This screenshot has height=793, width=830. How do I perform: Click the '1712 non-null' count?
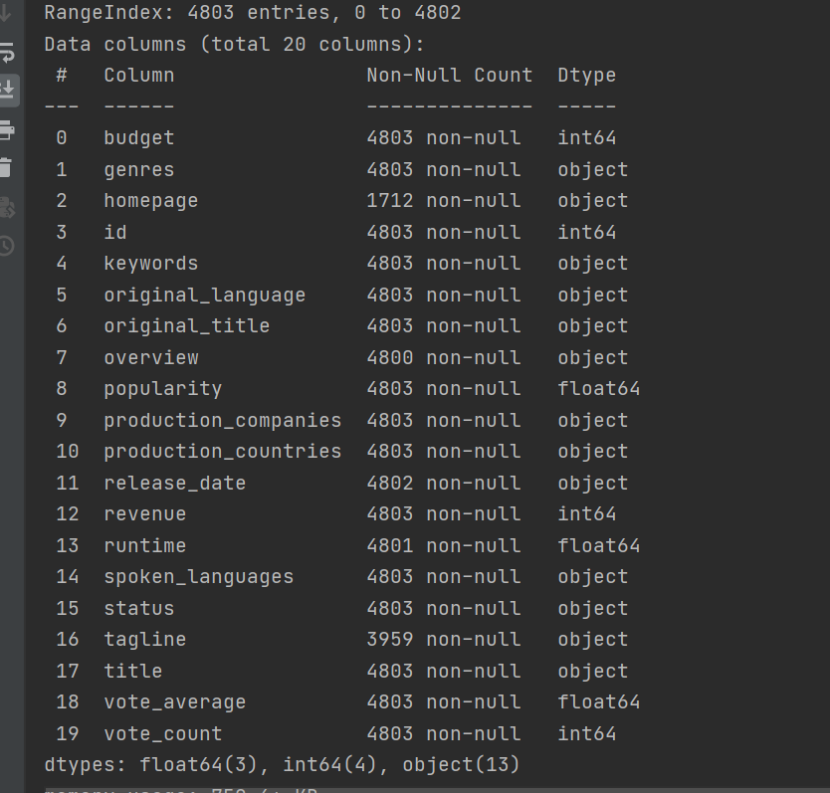443,200
